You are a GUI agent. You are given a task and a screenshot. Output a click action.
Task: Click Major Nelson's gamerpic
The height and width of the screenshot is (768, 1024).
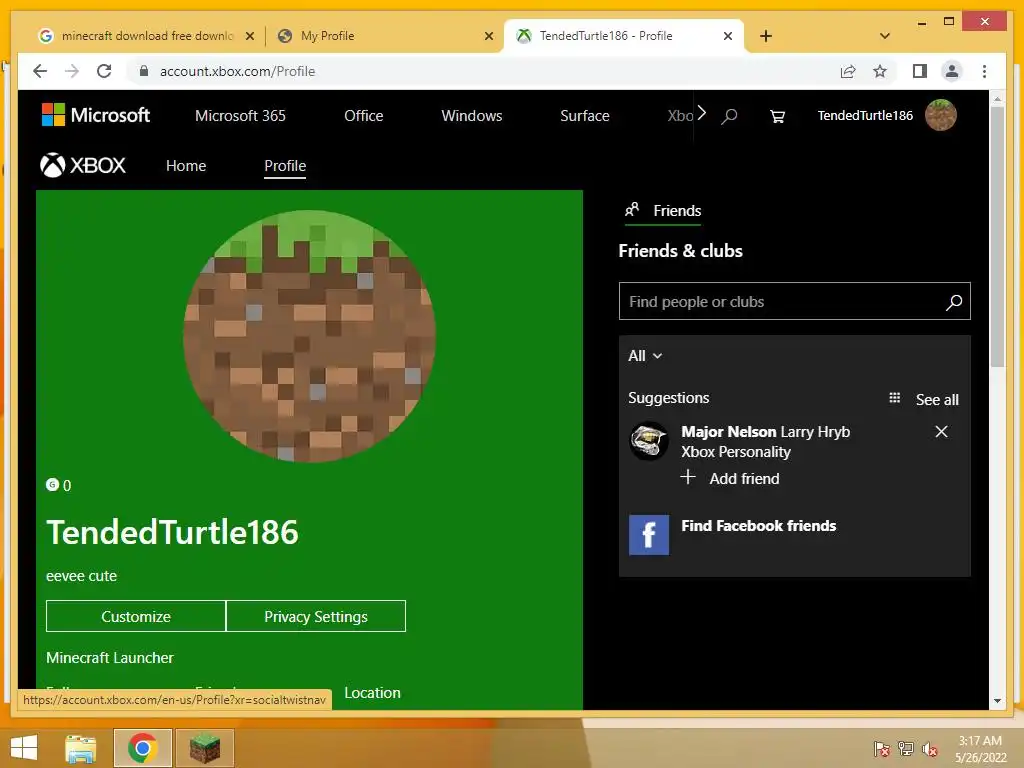[x=648, y=441]
